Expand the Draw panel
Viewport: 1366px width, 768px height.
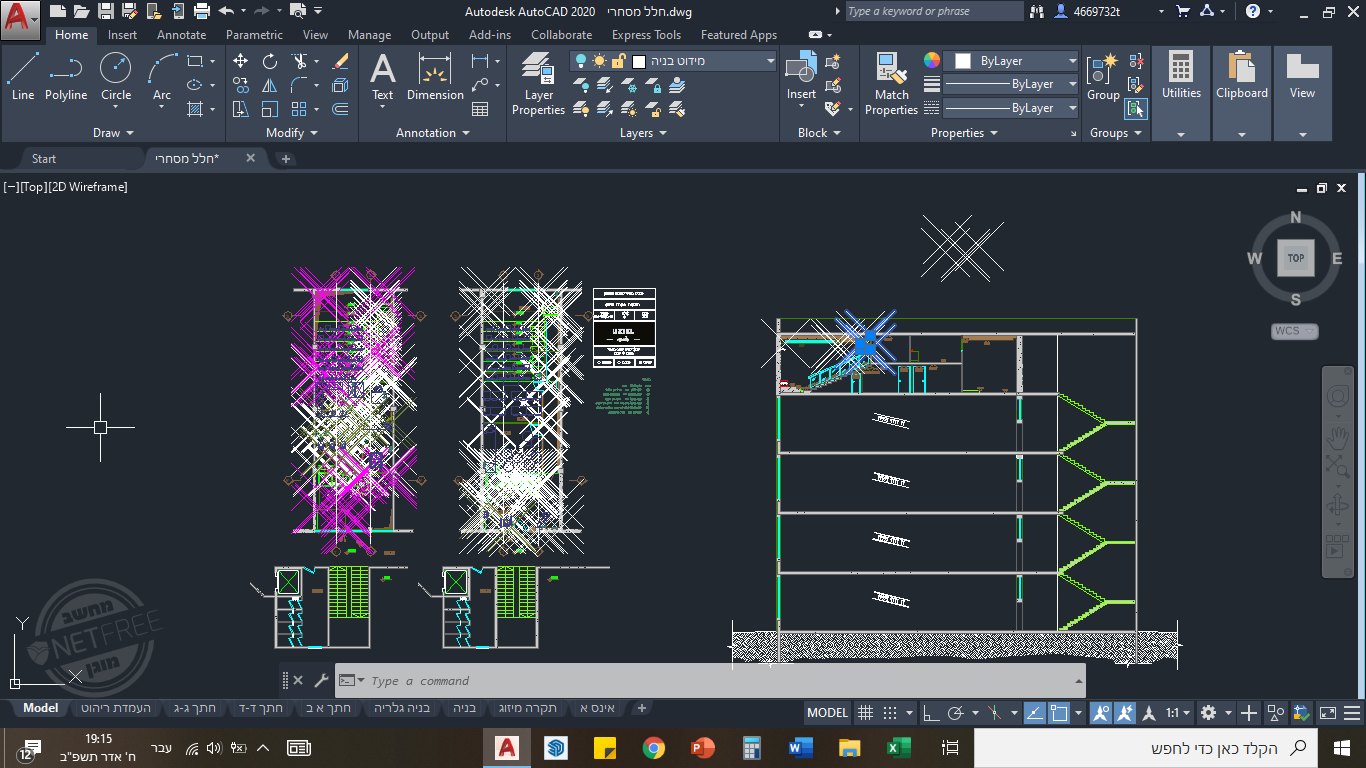113,133
